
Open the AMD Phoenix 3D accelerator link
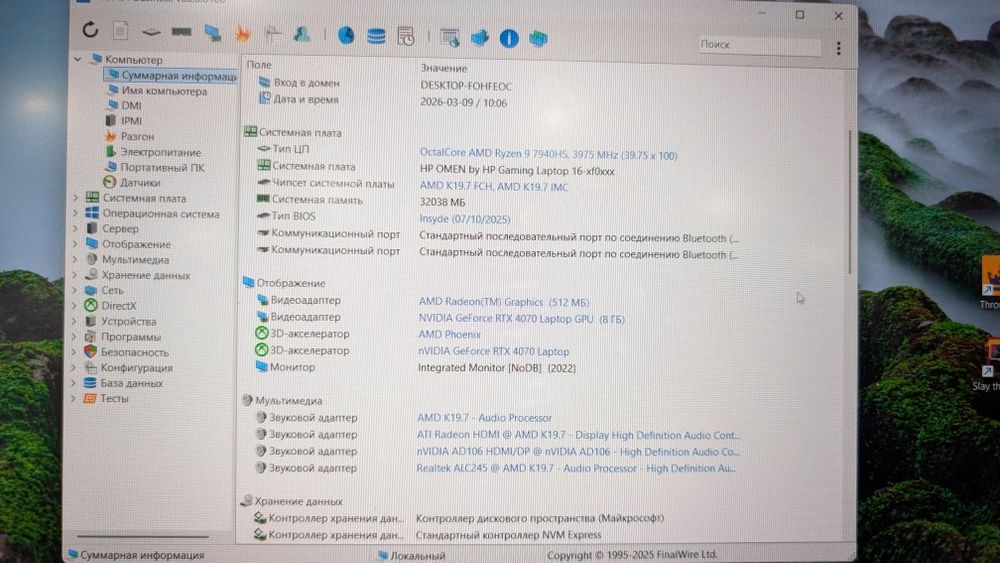point(450,334)
